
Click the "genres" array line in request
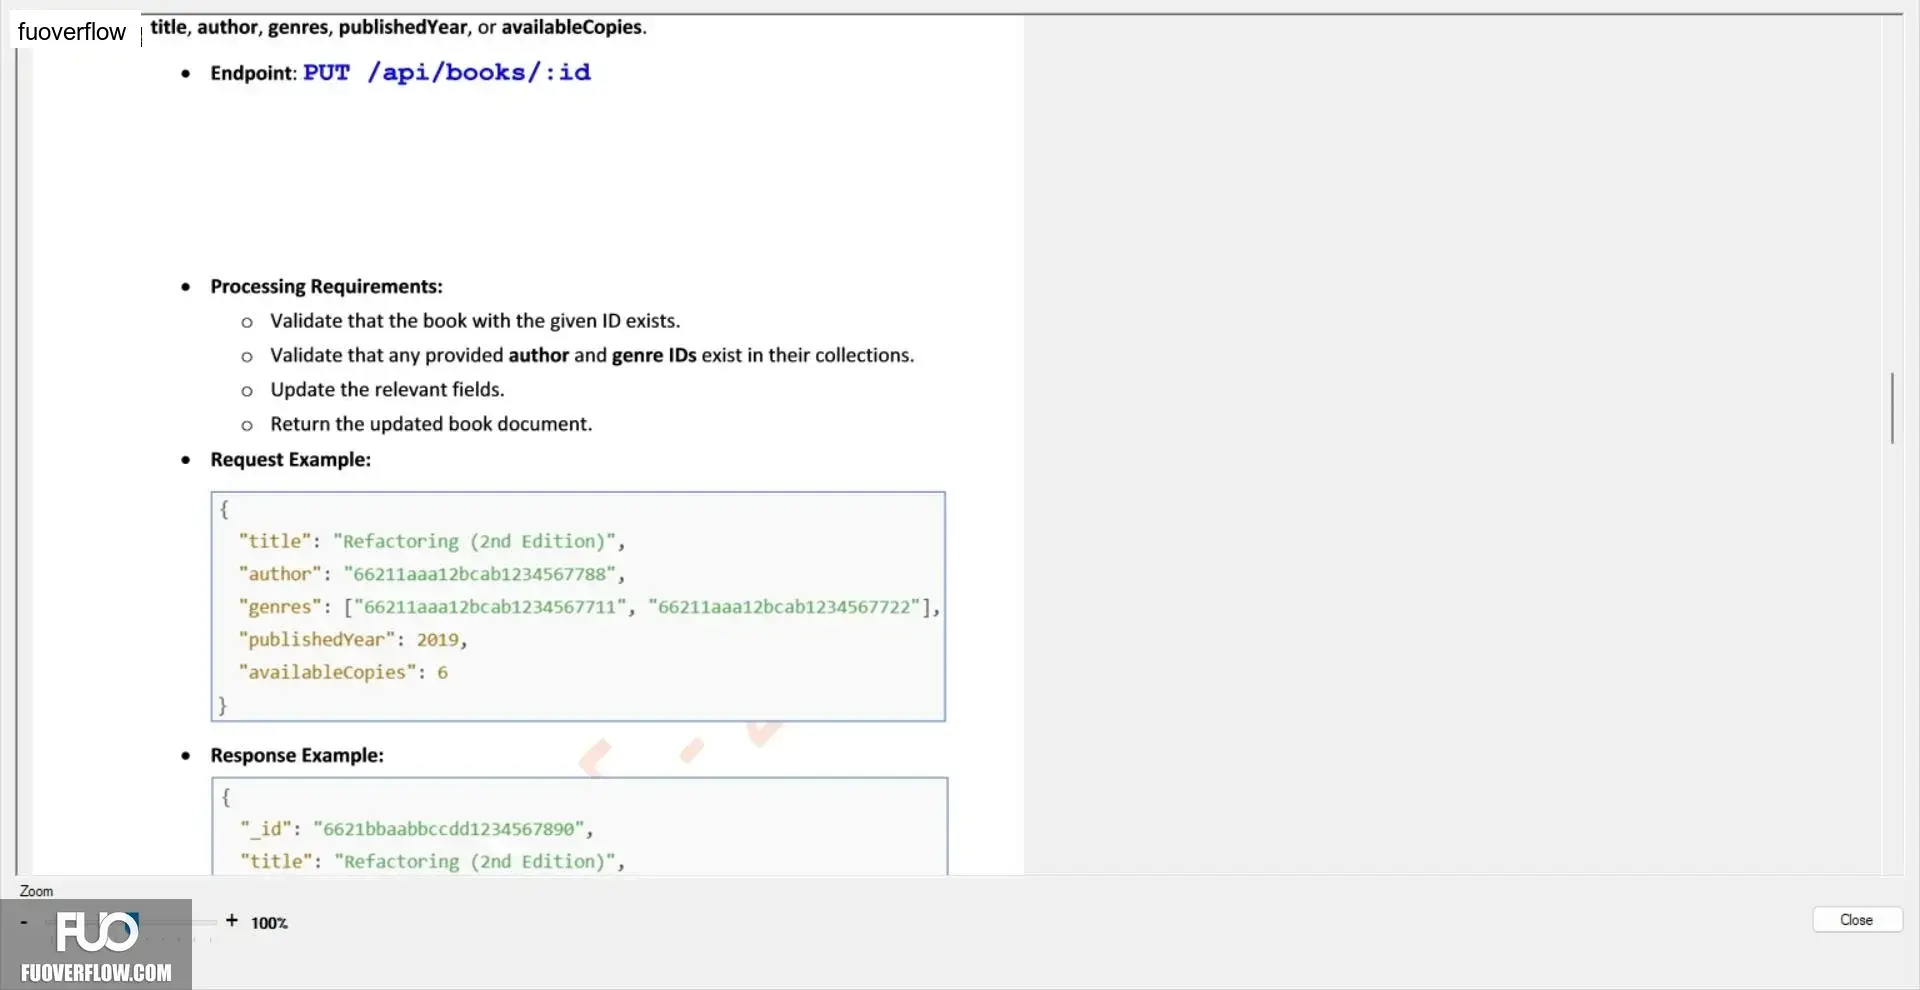589,607
